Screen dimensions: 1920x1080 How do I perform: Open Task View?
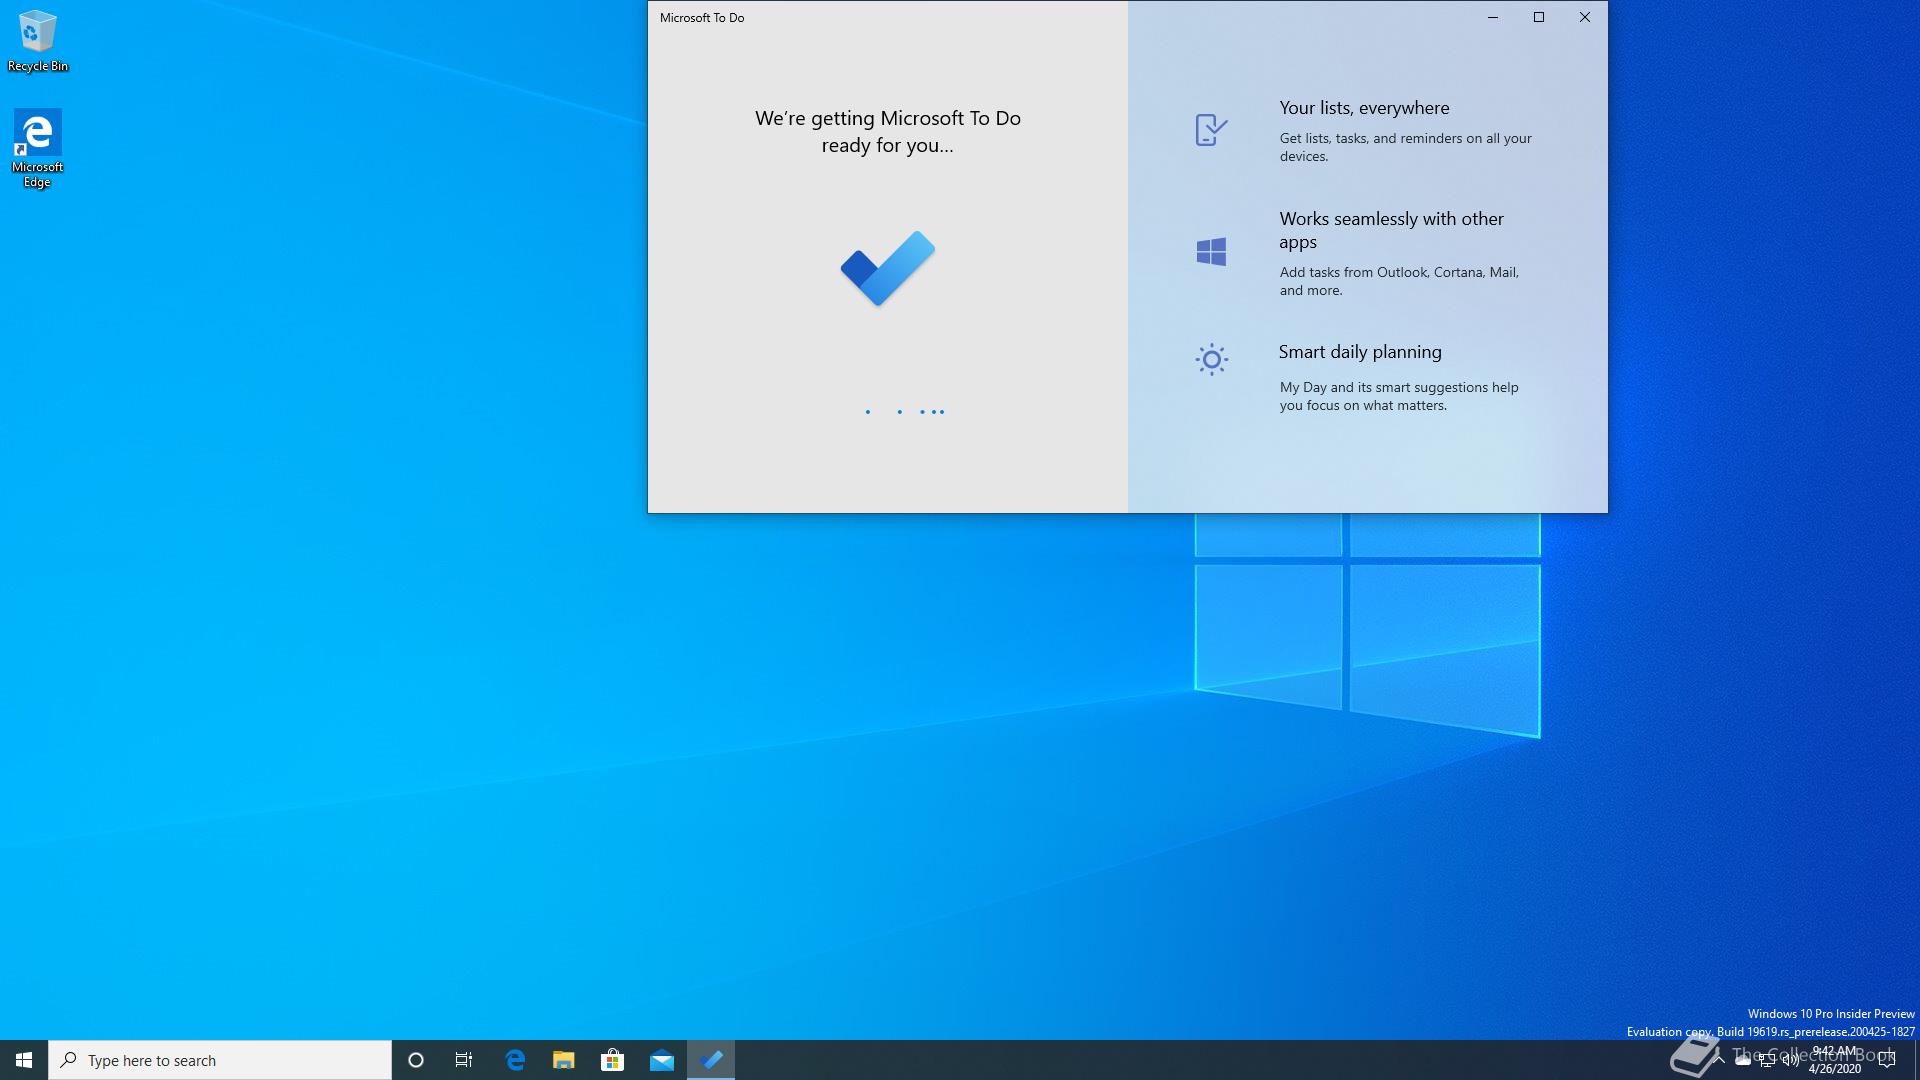tap(464, 1060)
